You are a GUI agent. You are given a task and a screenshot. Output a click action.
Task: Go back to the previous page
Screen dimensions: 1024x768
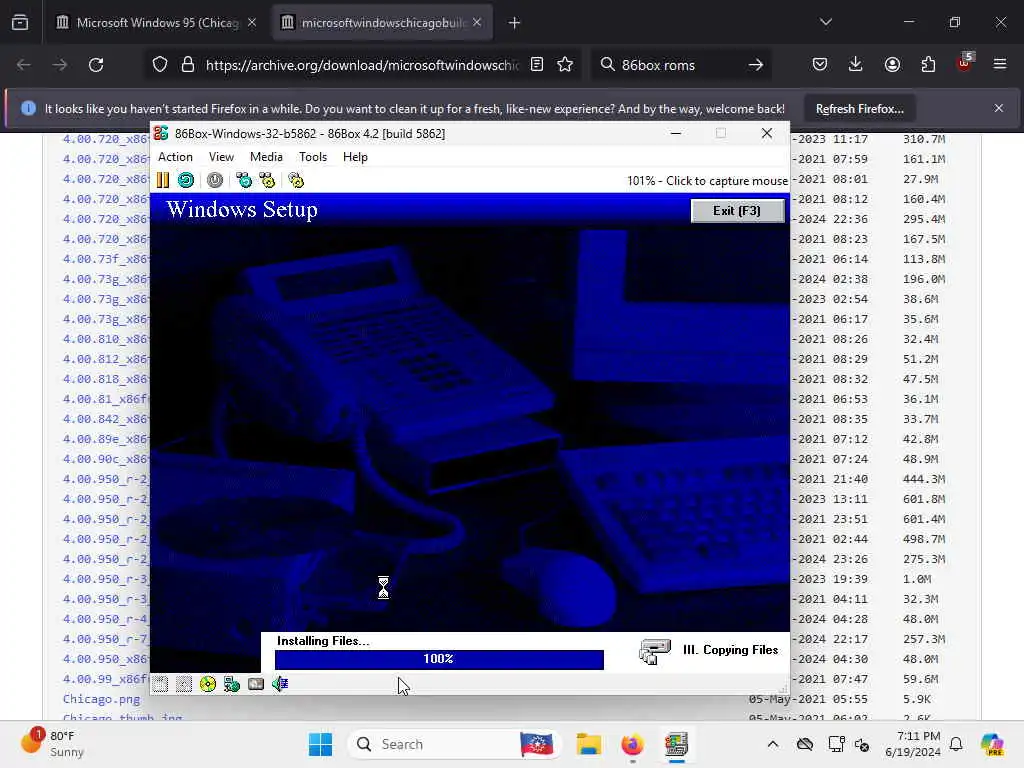(24, 65)
